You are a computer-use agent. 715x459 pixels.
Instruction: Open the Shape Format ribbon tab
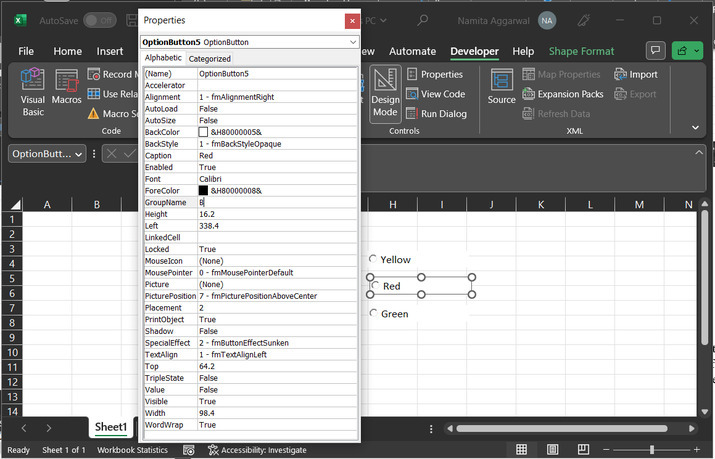[582, 51]
